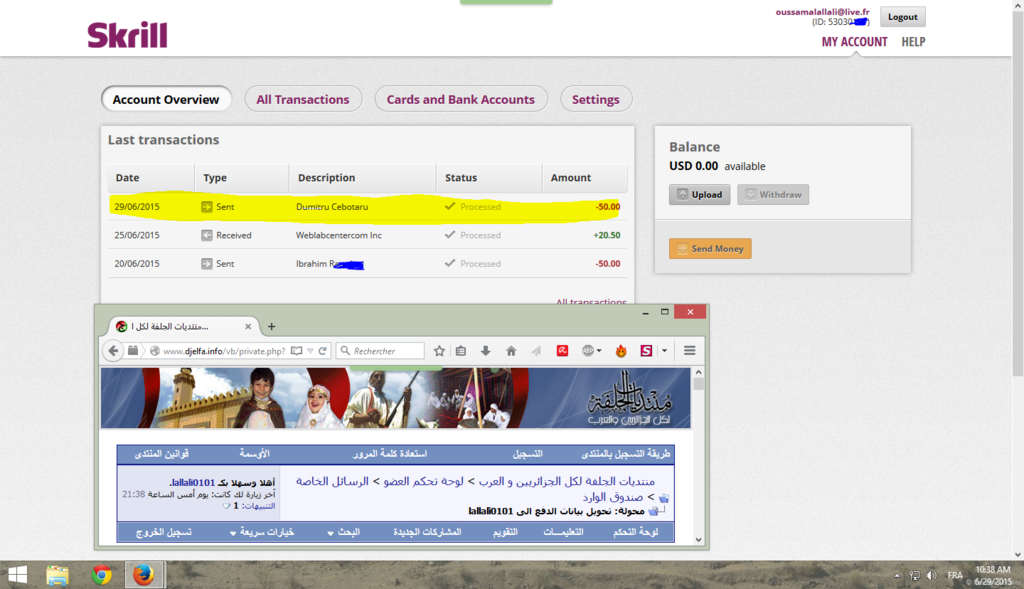Open the dropdown arrow beside the ABP icon
Image resolution: width=1024 pixels, height=589 pixels.
599,351
